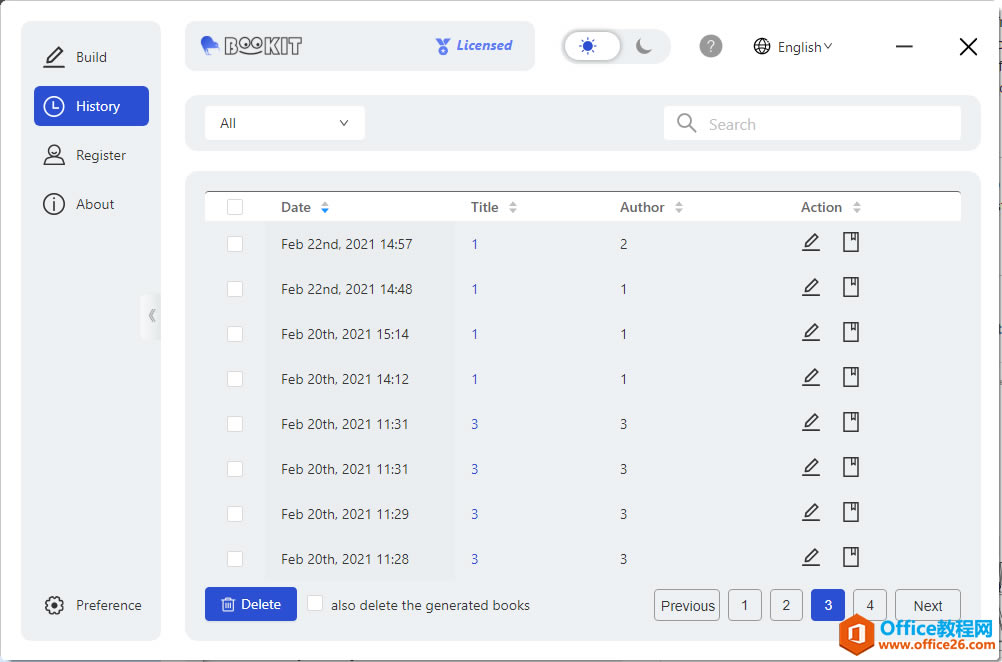This screenshot has width=1002, height=662.
Task: Focus the Search input field
Action: coord(812,123)
